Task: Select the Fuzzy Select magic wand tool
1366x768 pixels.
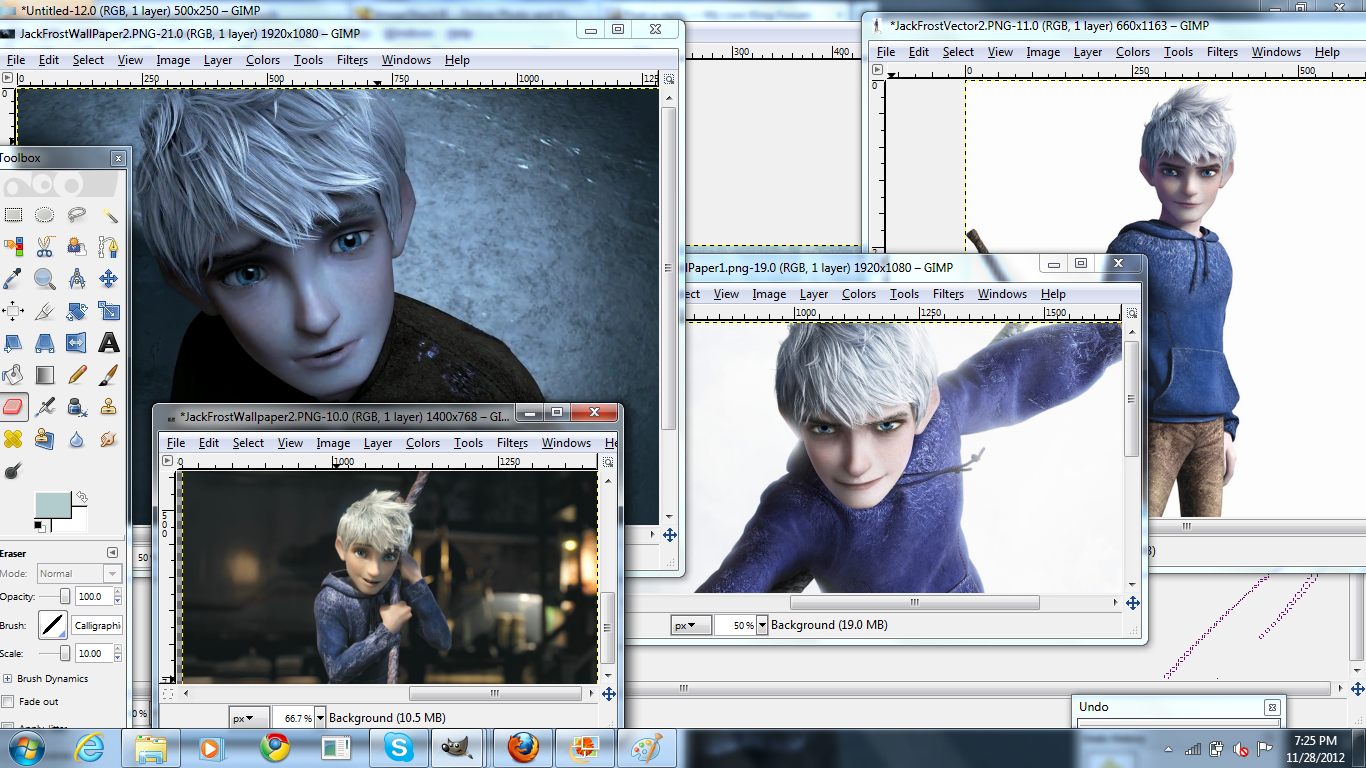Action: click(x=109, y=215)
